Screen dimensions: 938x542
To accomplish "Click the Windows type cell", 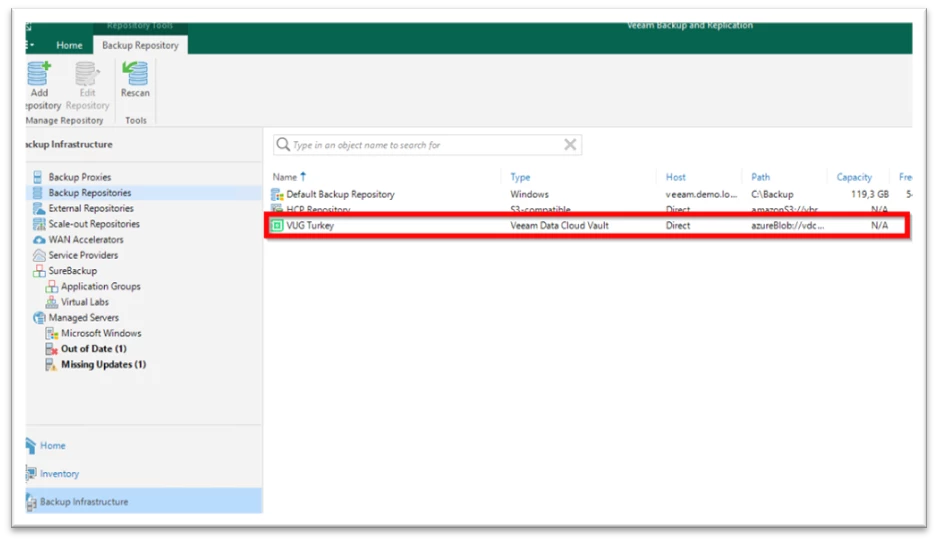I will (529, 194).
